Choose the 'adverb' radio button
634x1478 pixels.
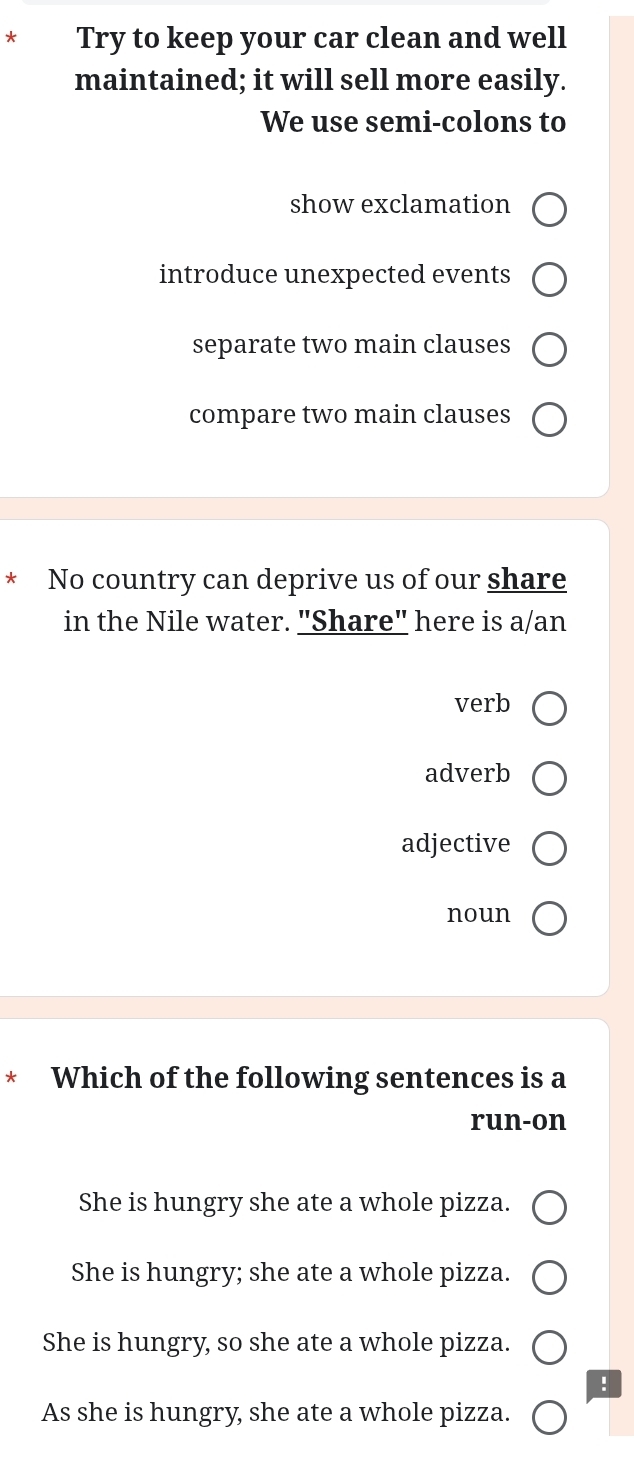tap(548, 779)
